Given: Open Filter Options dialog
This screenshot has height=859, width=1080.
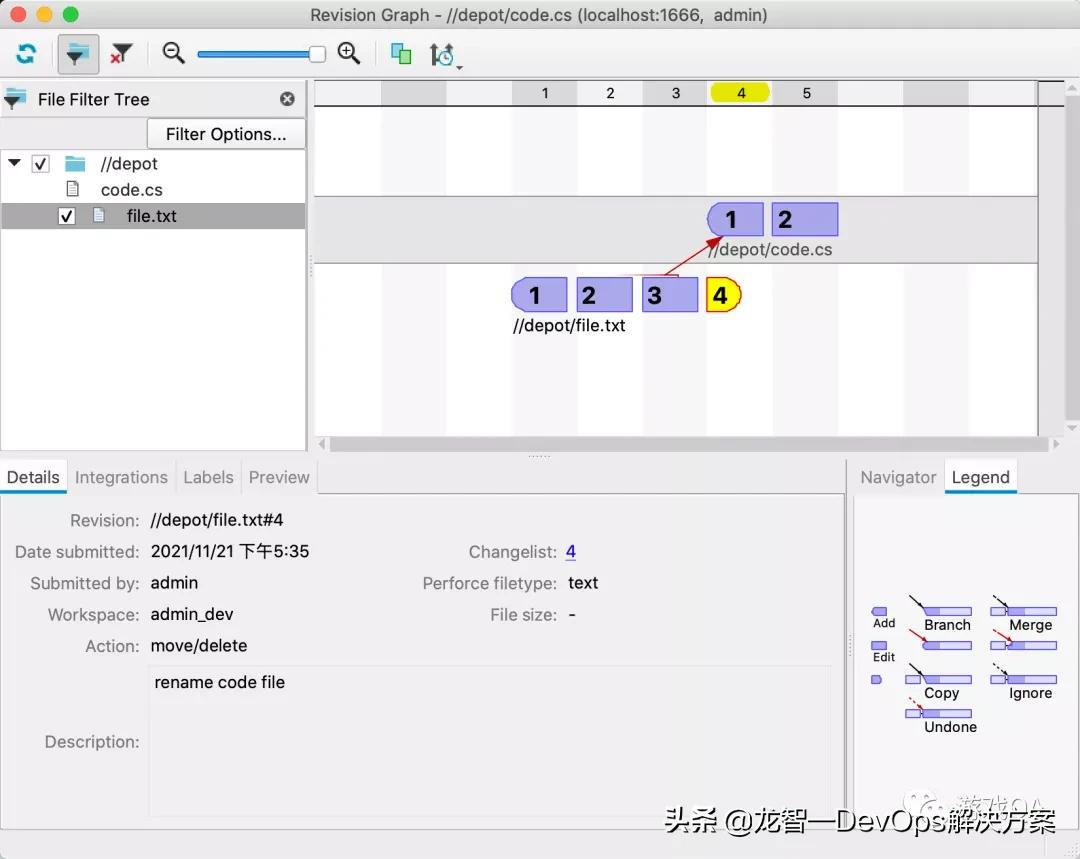Looking at the screenshot, I should (226, 133).
